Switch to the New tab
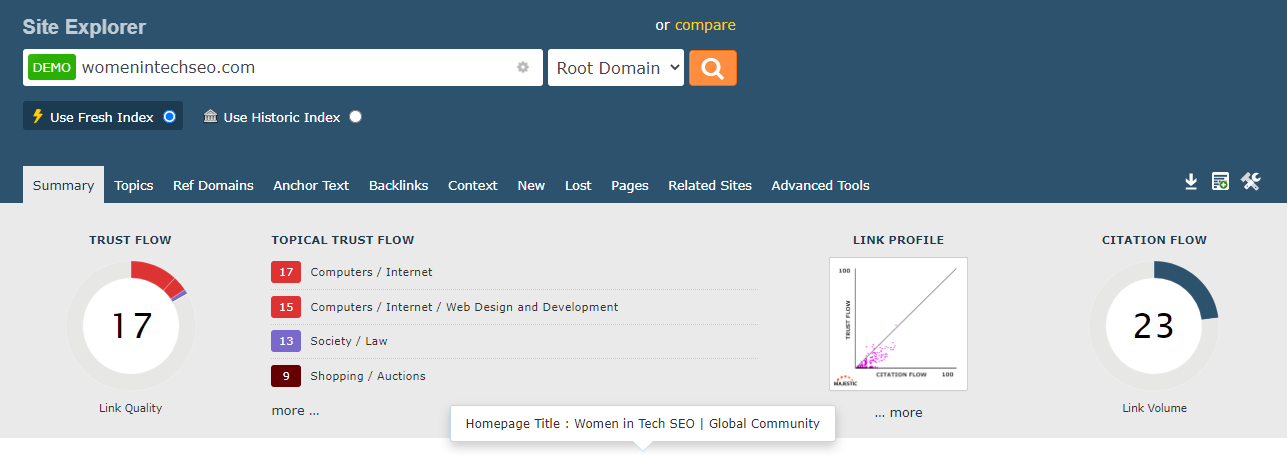Viewport: 1287px width, 455px height. point(531,185)
